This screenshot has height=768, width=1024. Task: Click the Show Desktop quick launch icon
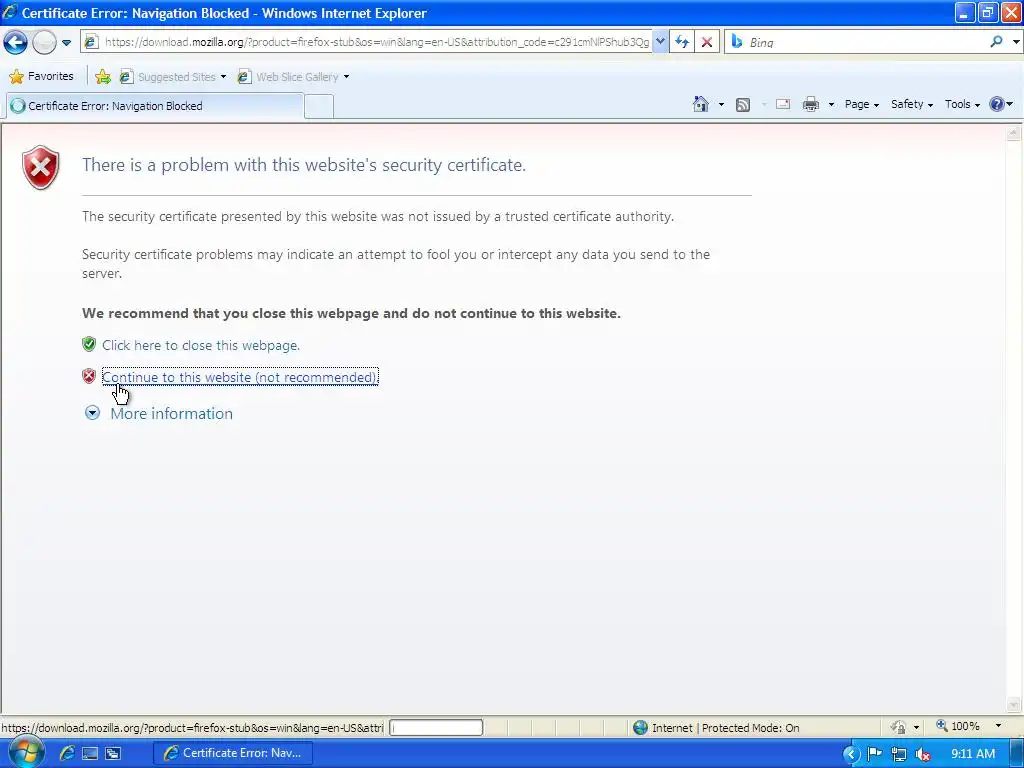coord(89,754)
